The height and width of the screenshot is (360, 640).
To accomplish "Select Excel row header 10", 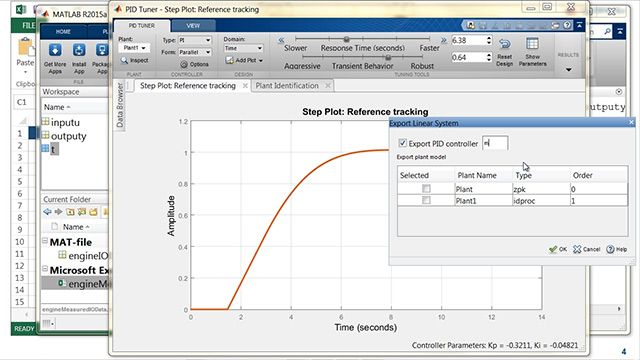I will tap(20, 242).
